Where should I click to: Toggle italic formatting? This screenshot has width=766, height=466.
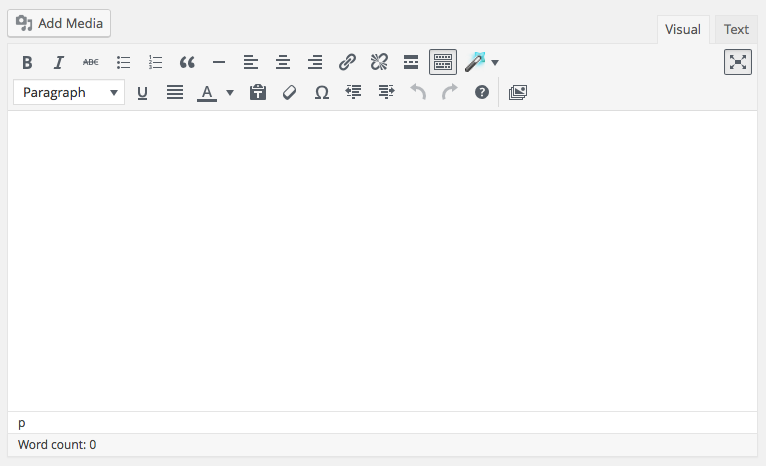point(59,62)
